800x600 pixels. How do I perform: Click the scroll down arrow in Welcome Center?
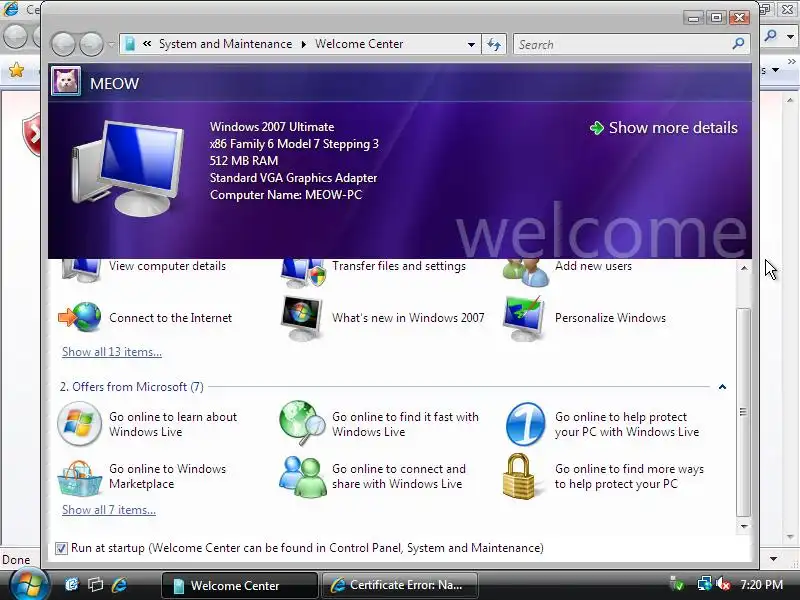(744, 526)
